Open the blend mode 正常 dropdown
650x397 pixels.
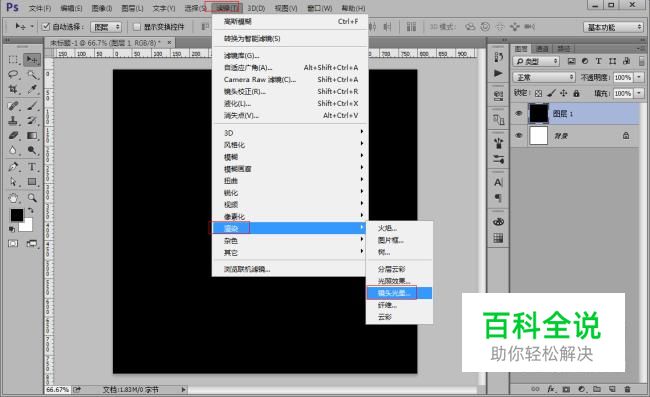(544, 77)
